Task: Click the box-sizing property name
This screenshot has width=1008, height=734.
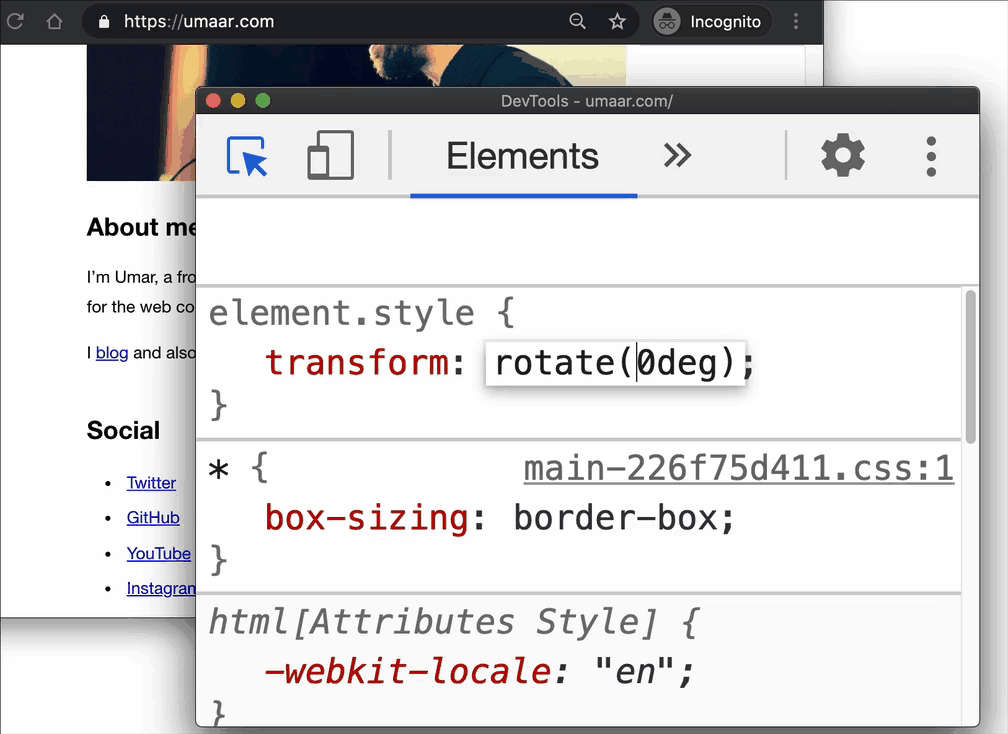Action: (x=366, y=518)
